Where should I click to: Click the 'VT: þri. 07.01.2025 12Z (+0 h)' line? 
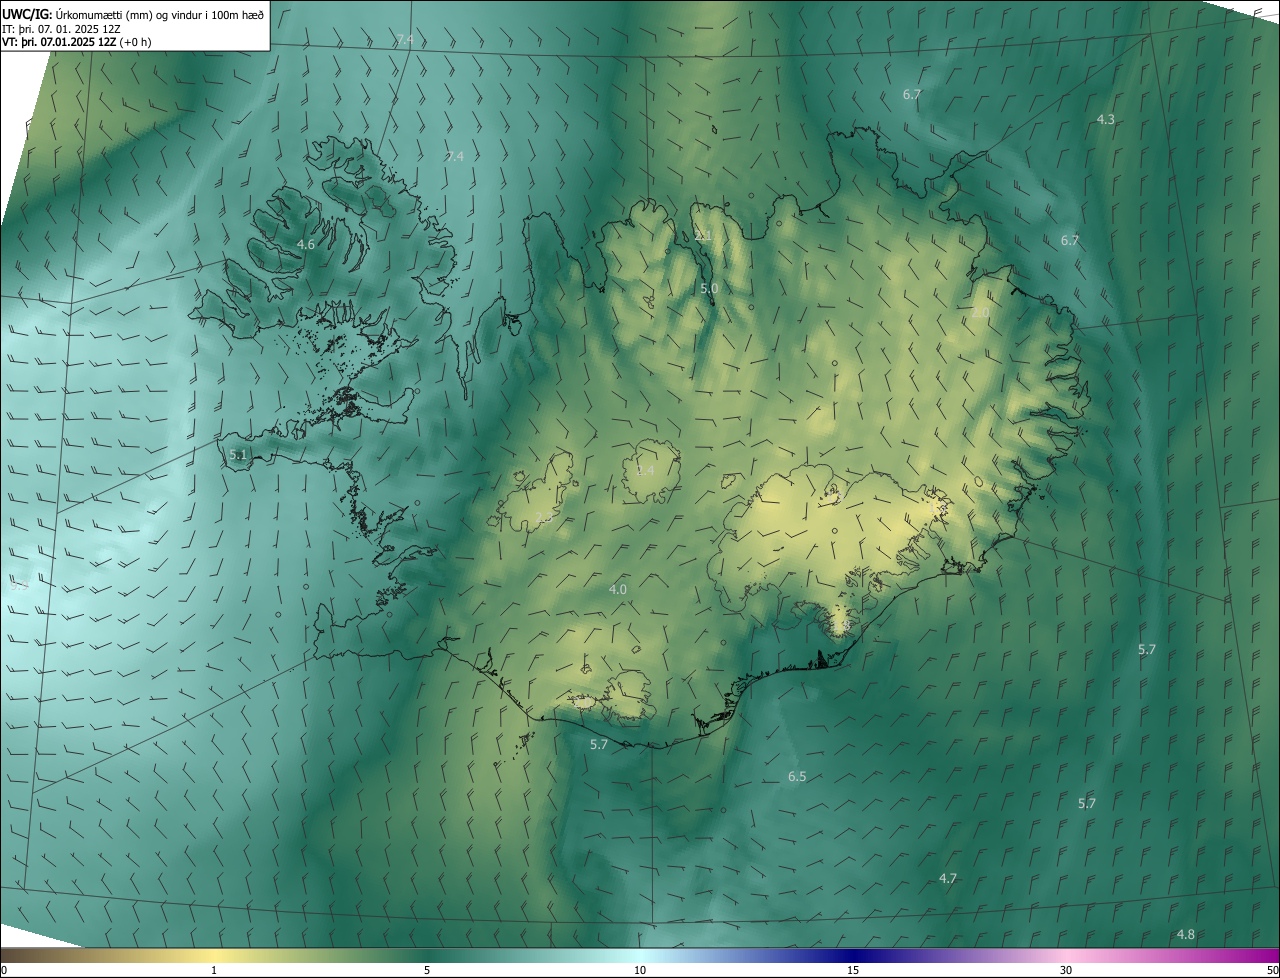click(76, 42)
